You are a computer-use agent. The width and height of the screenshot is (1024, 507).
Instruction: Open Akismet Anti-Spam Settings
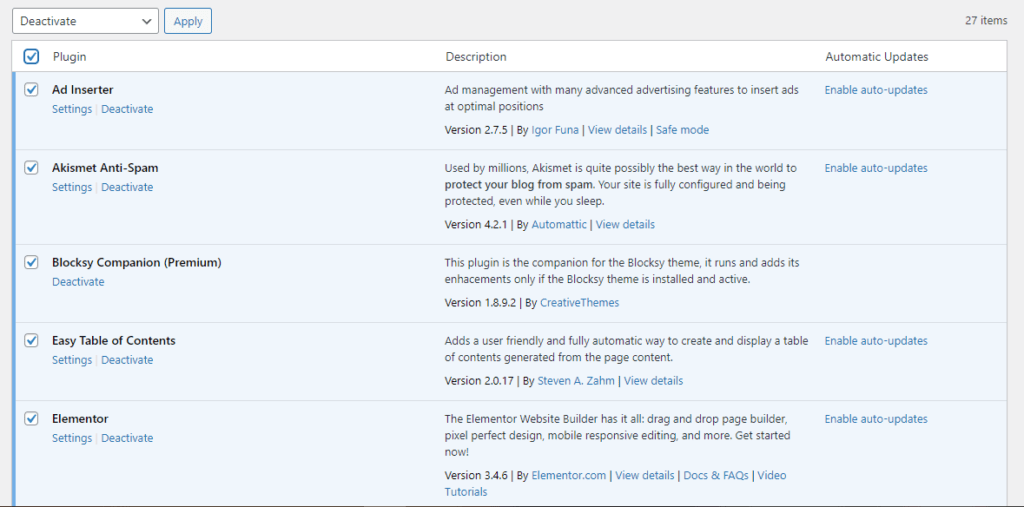coord(72,187)
